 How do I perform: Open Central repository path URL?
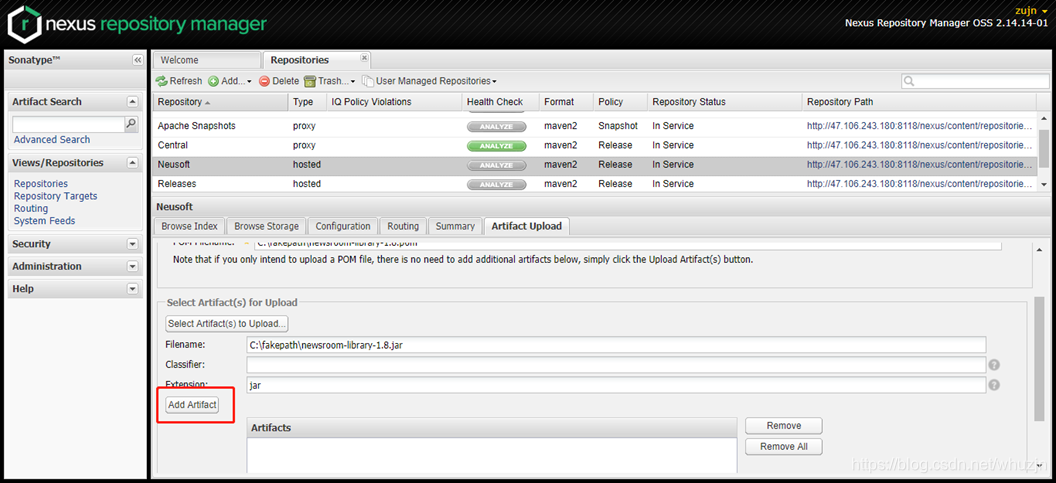[x=919, y=146]
